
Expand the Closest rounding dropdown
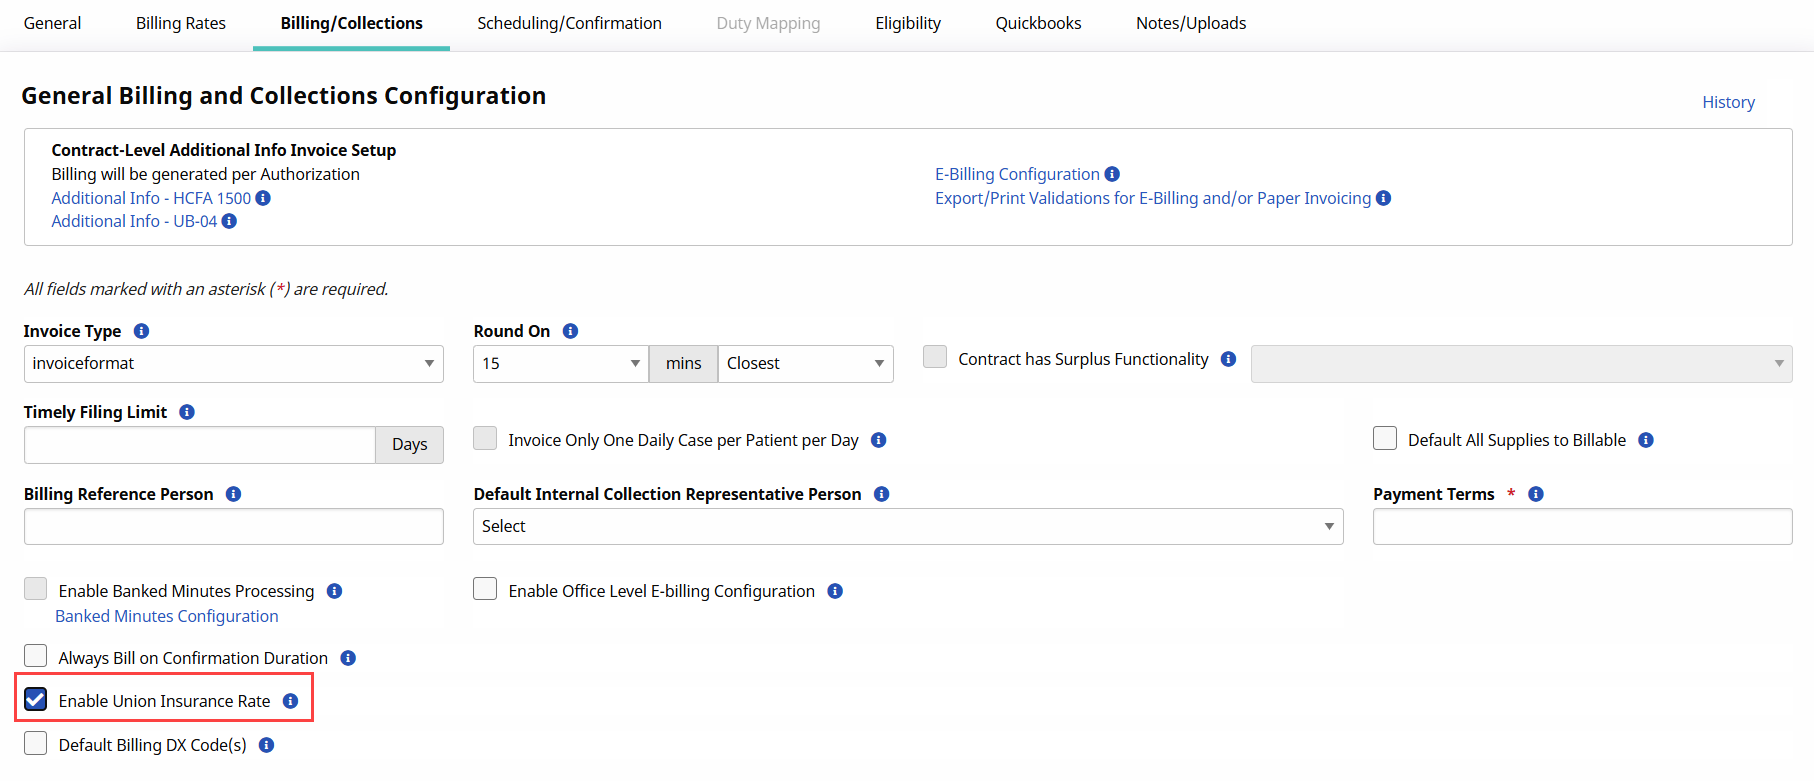tap(805, 364)
